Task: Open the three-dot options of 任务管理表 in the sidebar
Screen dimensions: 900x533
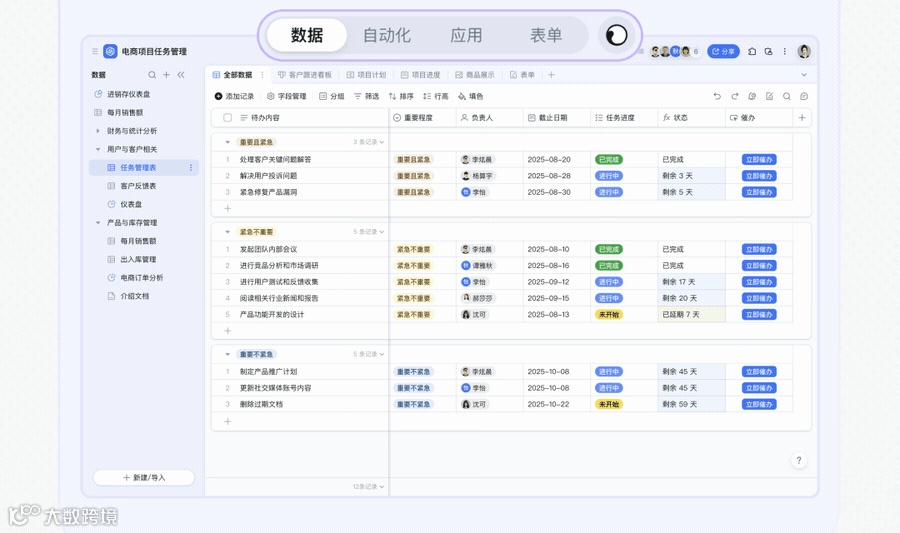Action: (191, 168)
